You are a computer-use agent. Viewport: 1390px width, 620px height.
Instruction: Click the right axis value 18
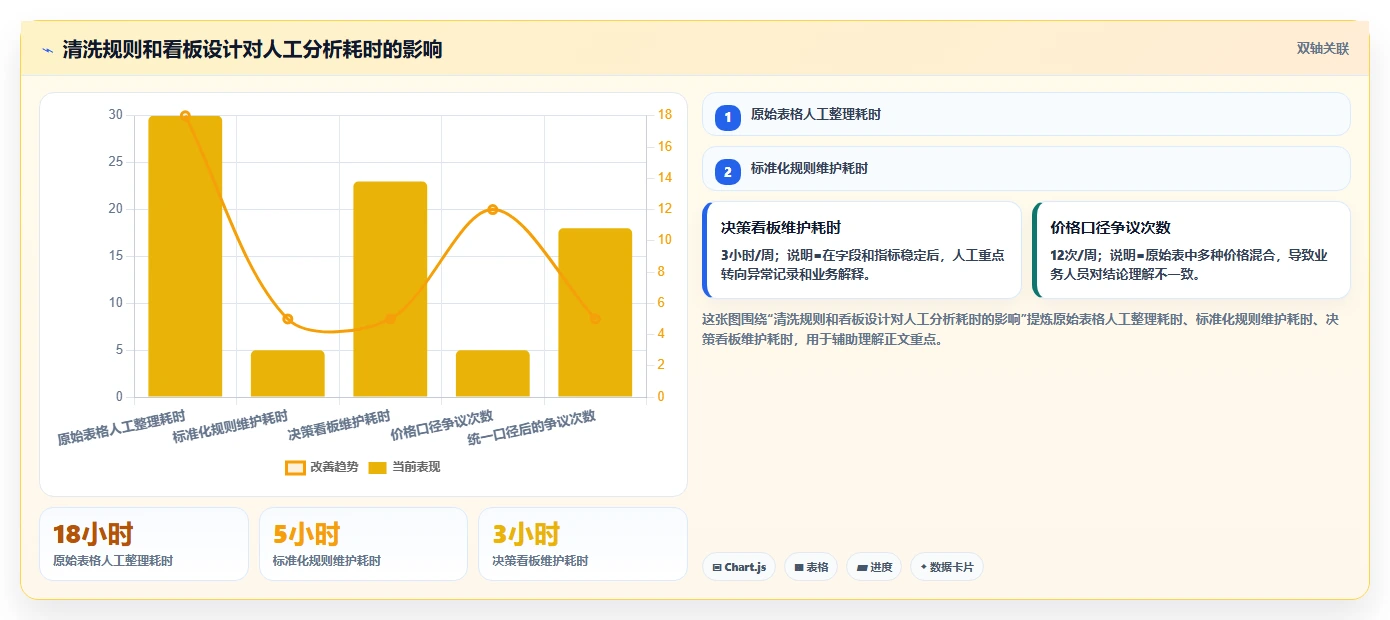point(665,115)
